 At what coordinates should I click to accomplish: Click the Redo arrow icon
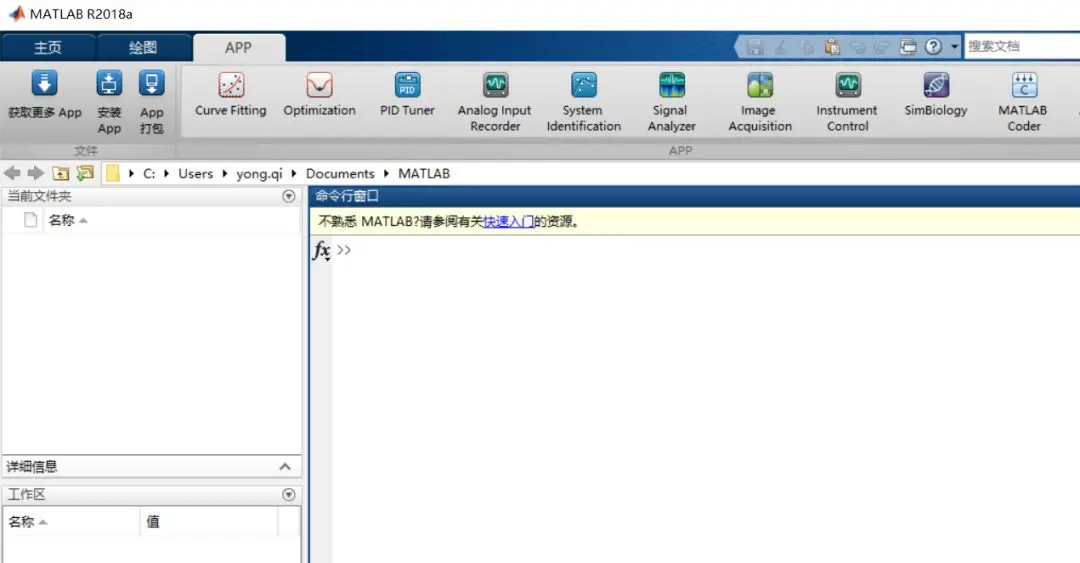[x=882, y=47]
